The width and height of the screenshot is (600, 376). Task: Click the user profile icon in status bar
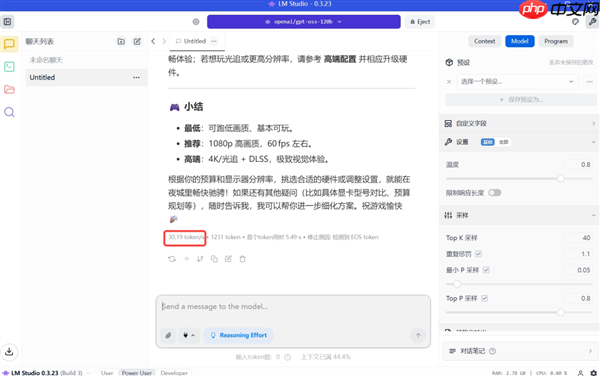580,373
